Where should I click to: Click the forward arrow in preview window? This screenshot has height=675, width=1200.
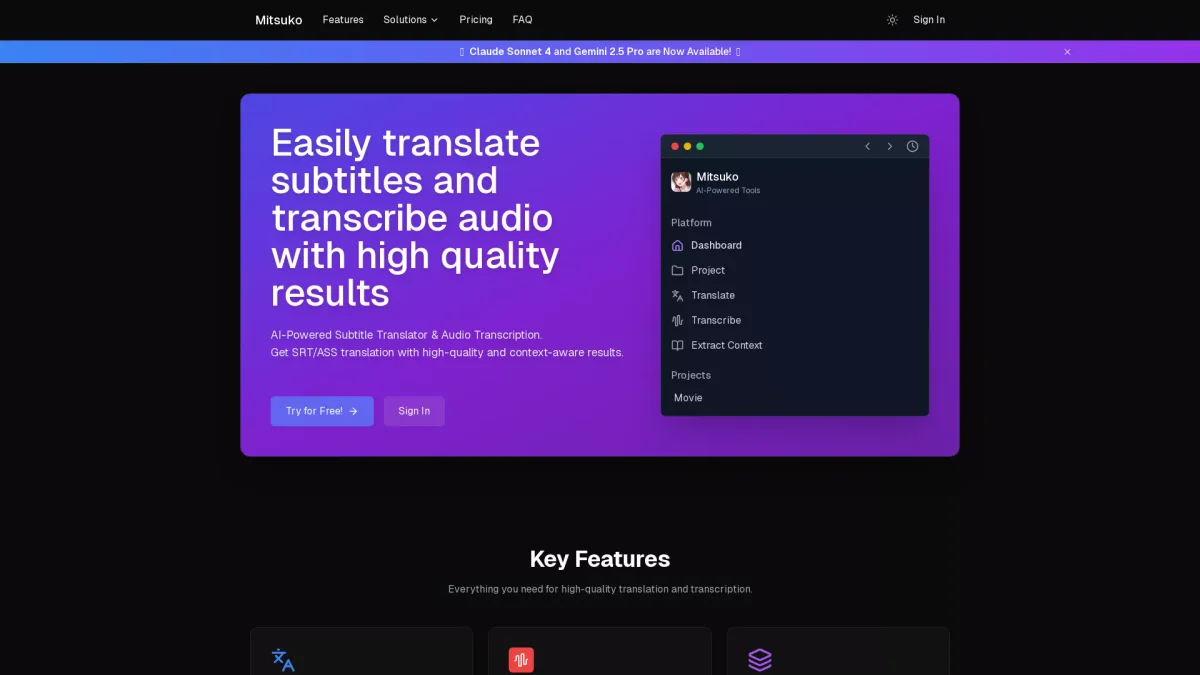click(x=889, y=146)
